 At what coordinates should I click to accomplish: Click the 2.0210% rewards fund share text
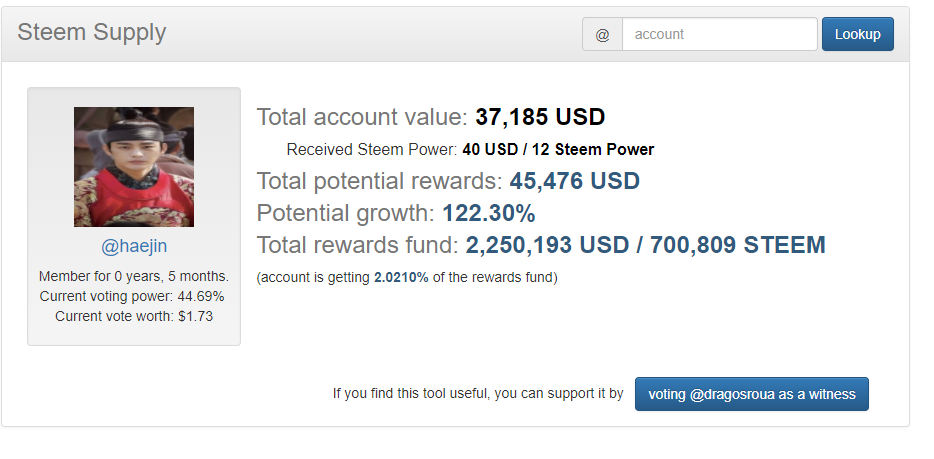[401, 277]
